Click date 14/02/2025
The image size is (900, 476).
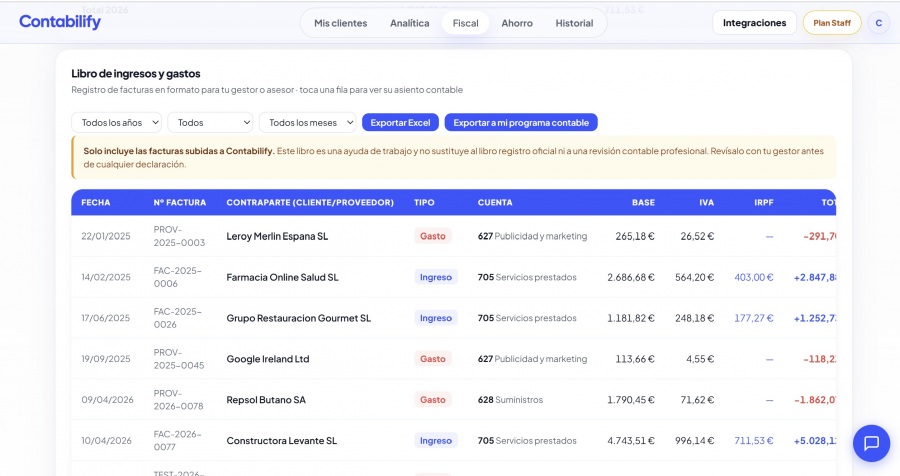pos(106,277)
